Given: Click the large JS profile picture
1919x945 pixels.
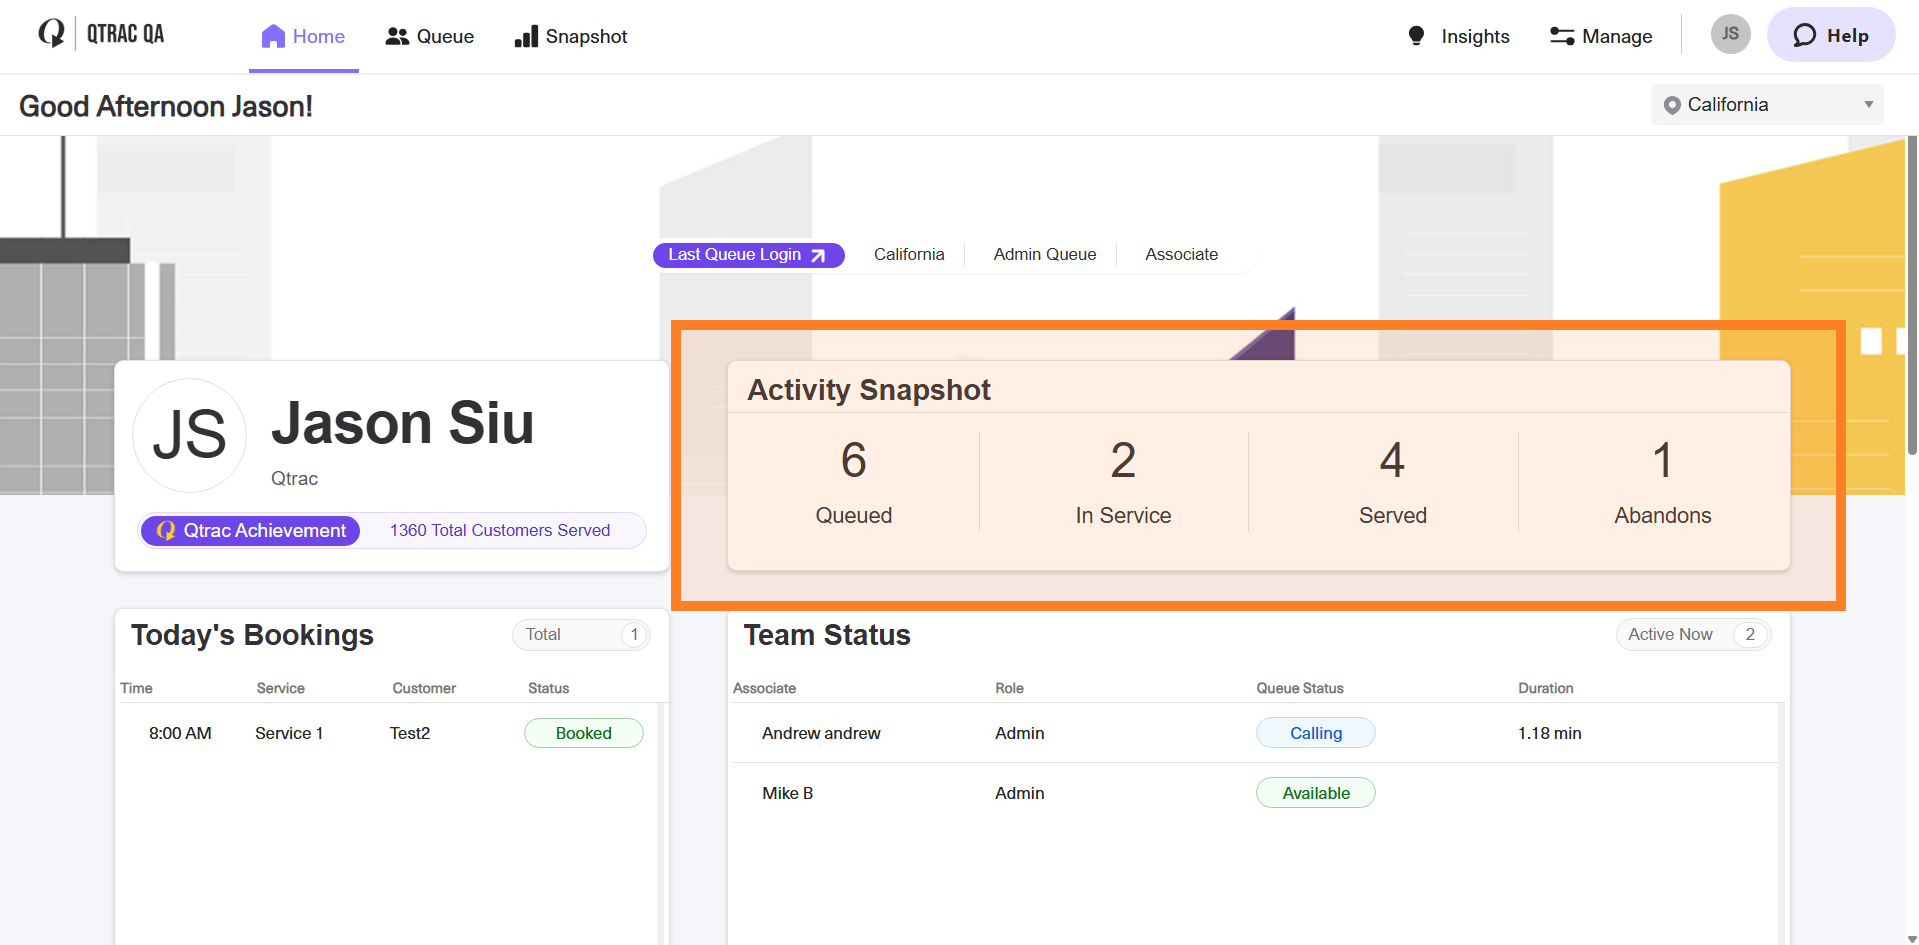Looking at the screenshot, I should pyautogui.click(x=190, y=436).
